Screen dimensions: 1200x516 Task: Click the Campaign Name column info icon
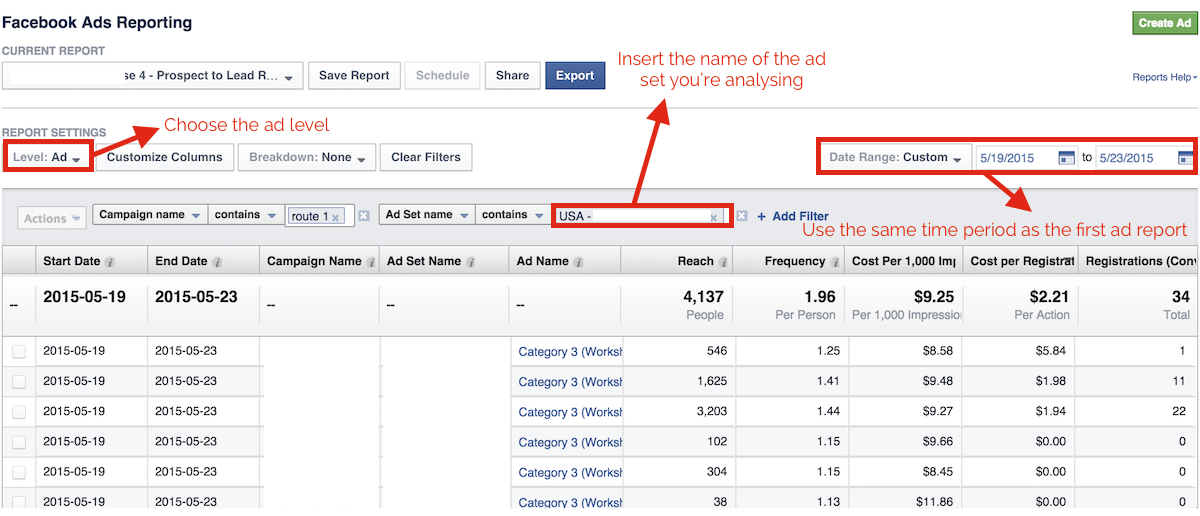click(371, 262)
